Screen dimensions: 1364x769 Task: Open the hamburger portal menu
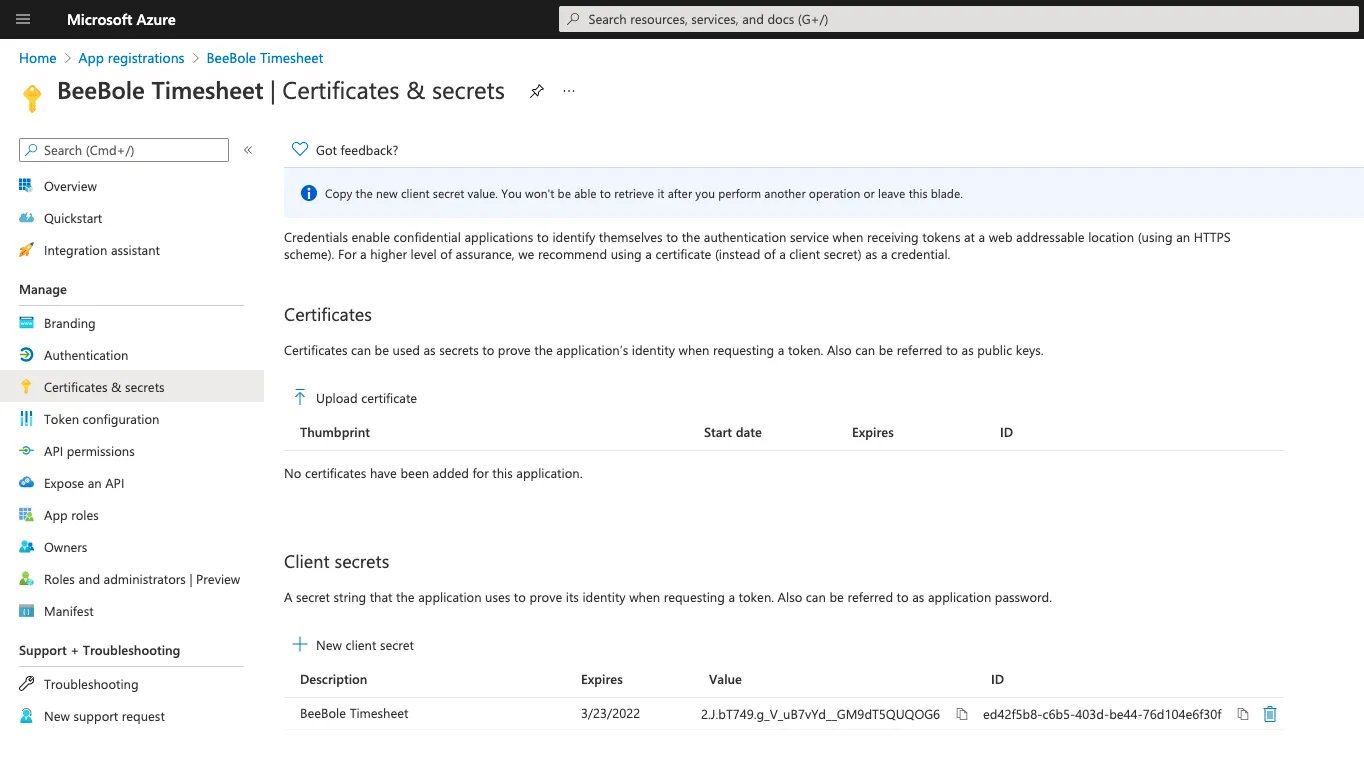(x=24, y=19)
